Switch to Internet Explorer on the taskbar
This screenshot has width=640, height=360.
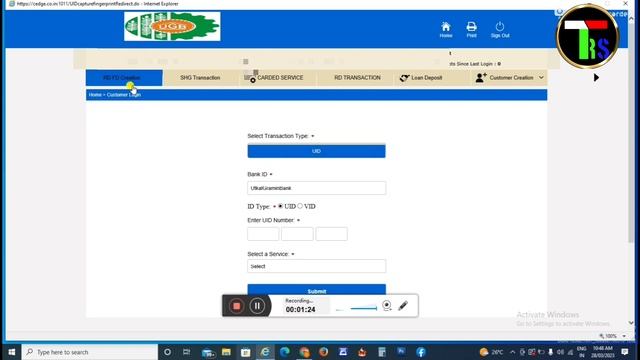265,352
